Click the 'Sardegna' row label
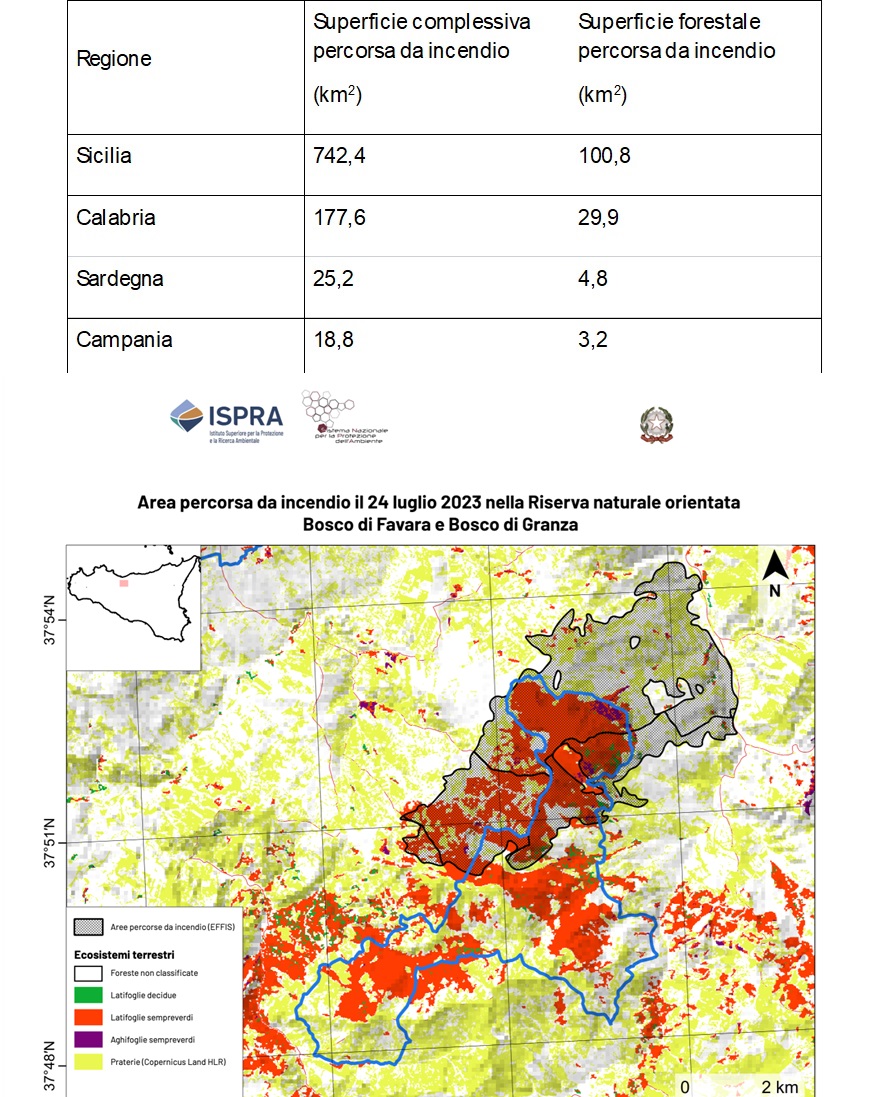Image resolution: width=888 pixels, height=1097 pixels. 120,278
